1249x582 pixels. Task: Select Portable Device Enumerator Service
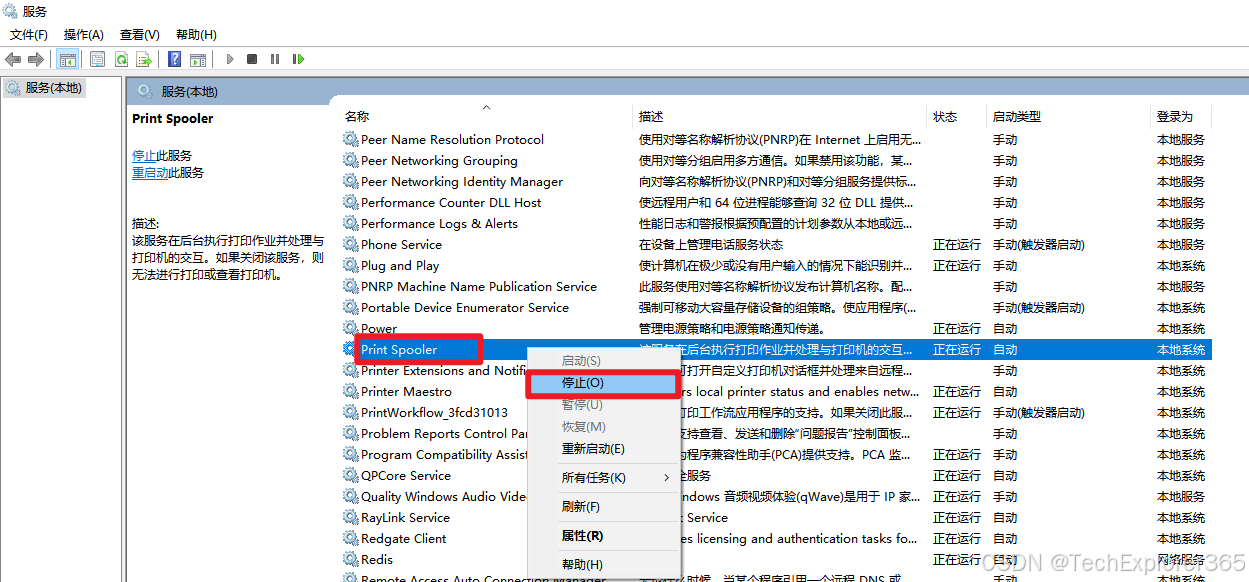point(465,307)
